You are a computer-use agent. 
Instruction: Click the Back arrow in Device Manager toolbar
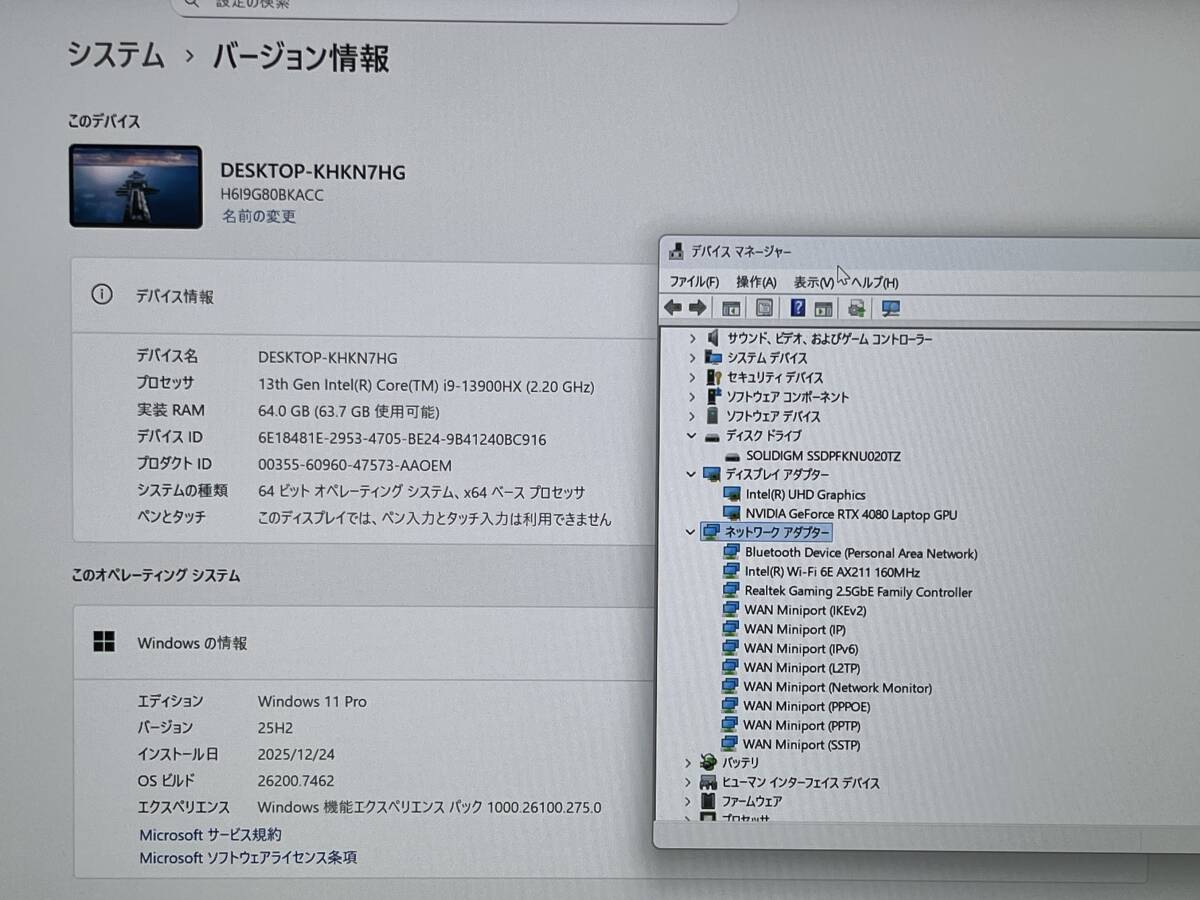tap(673, 308)
